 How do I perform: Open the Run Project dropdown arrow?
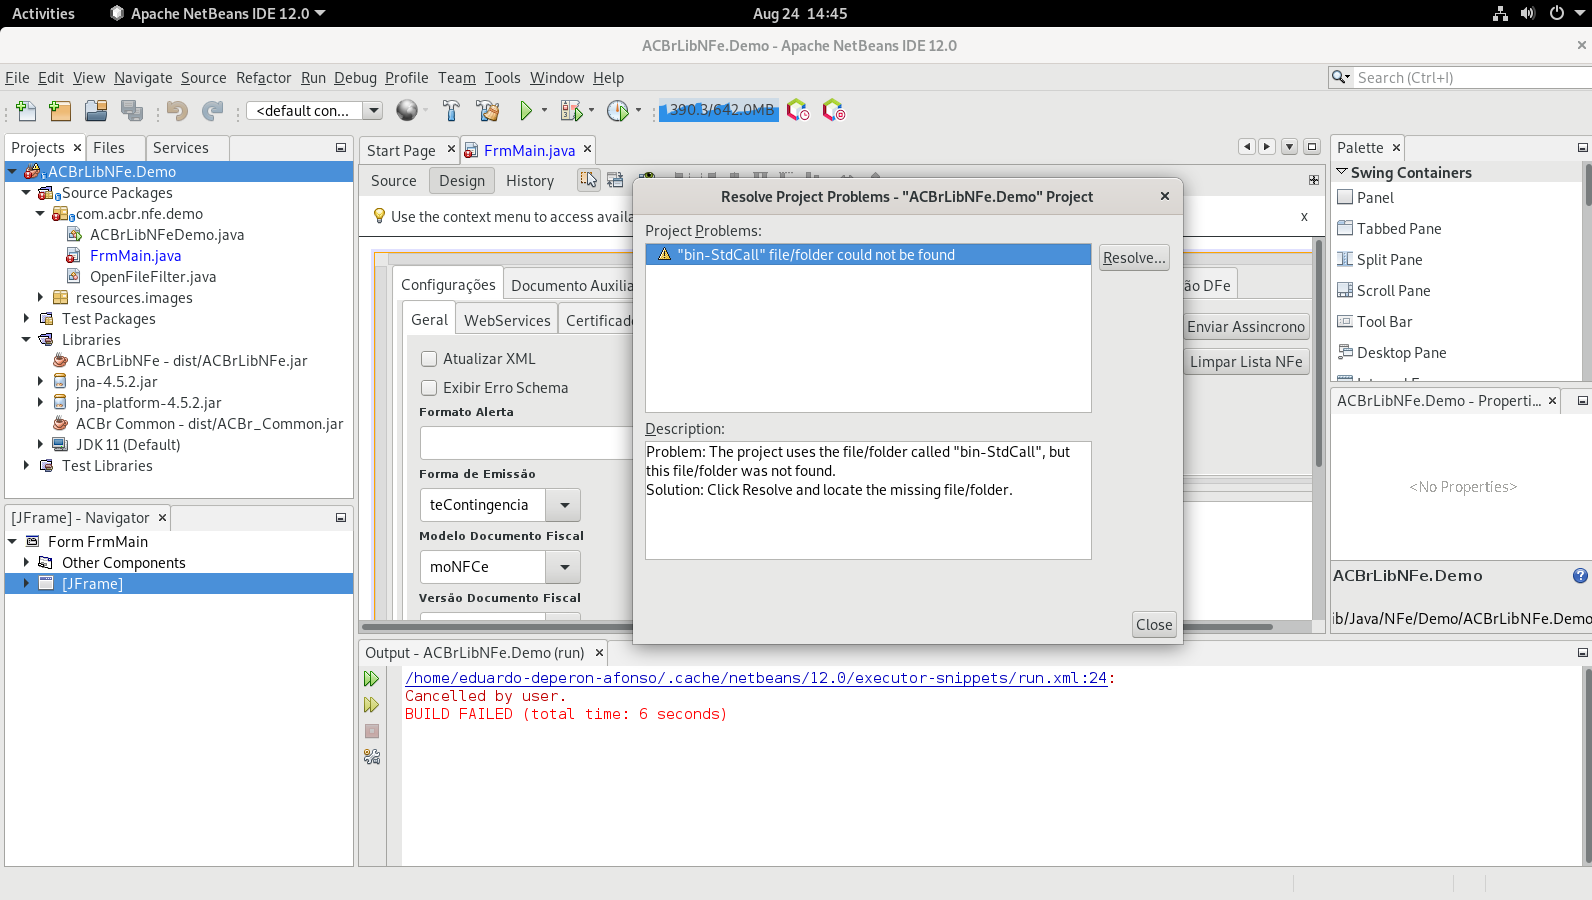545,111
